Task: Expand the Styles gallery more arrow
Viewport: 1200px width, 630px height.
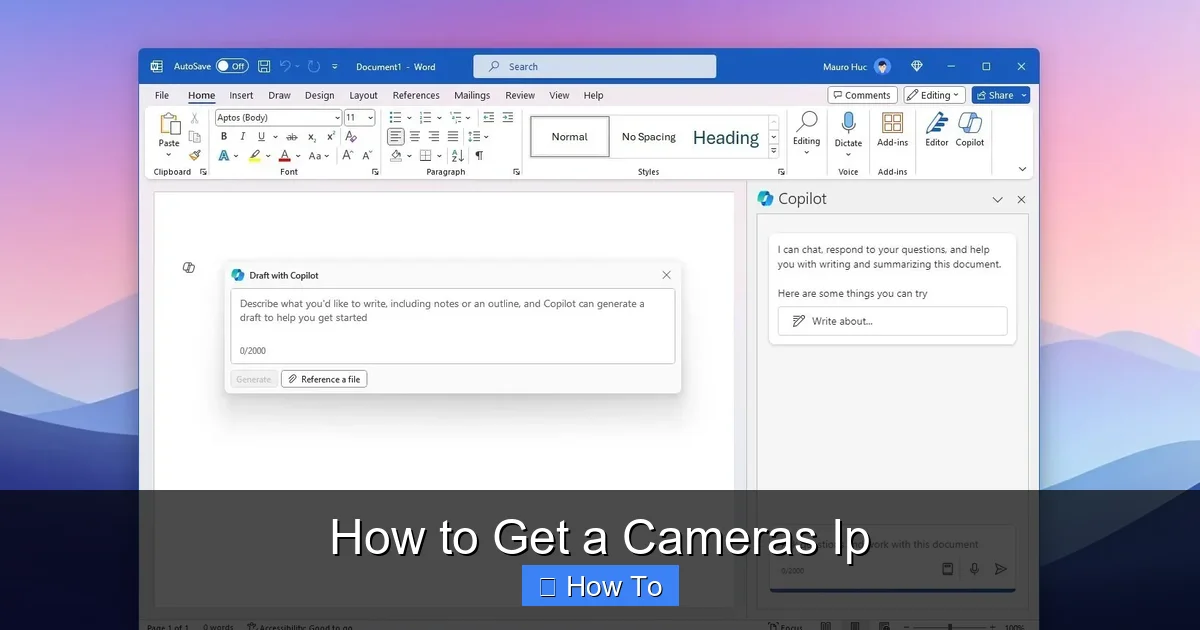Action: (x=773, y=151)
